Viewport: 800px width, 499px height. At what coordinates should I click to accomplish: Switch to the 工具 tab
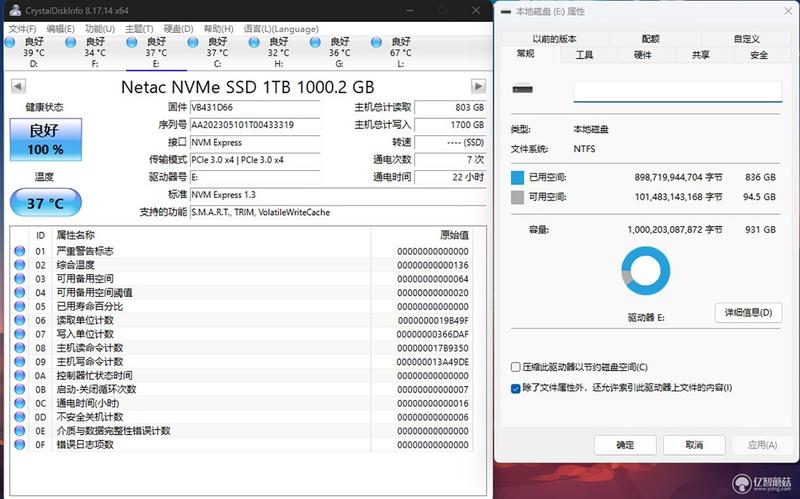click(584, 55)
